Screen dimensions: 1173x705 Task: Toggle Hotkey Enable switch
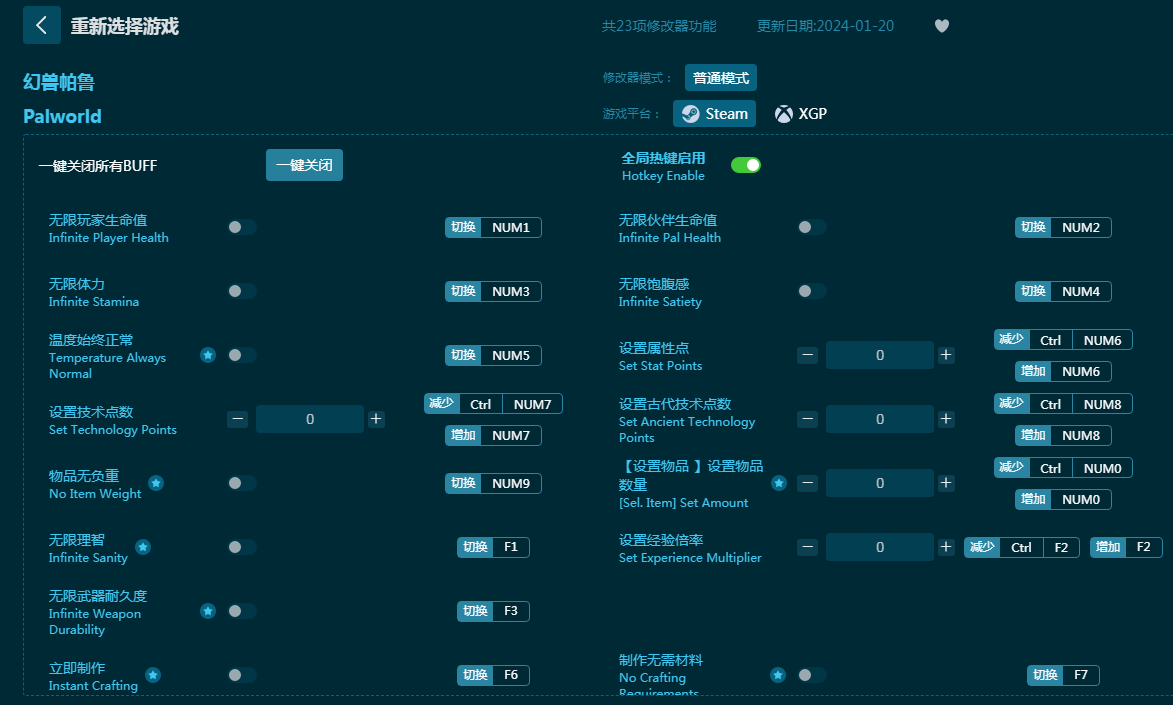[x=746, y=165]
